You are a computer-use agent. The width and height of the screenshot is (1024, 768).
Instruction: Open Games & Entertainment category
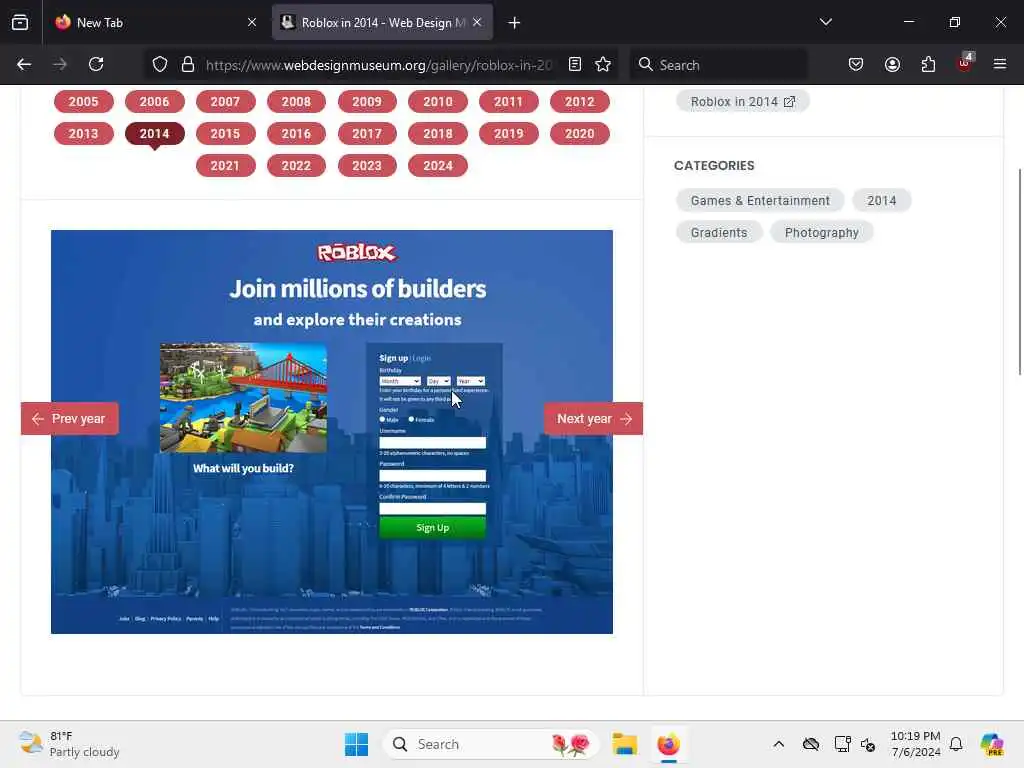pyautogui.click(x=760, y=200)
